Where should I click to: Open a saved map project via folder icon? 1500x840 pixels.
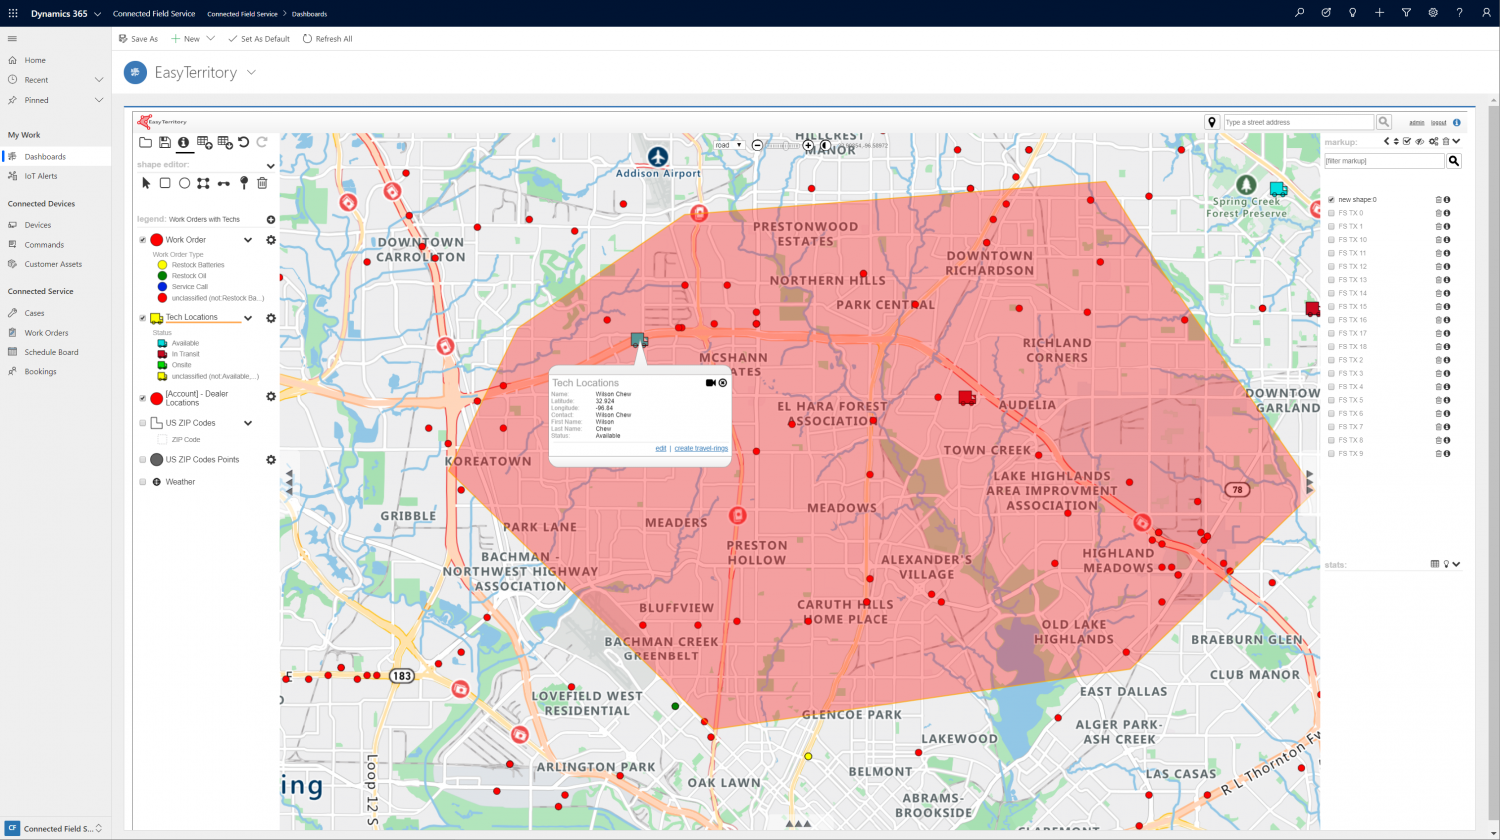pyautogui.click(x=146, y=142)
